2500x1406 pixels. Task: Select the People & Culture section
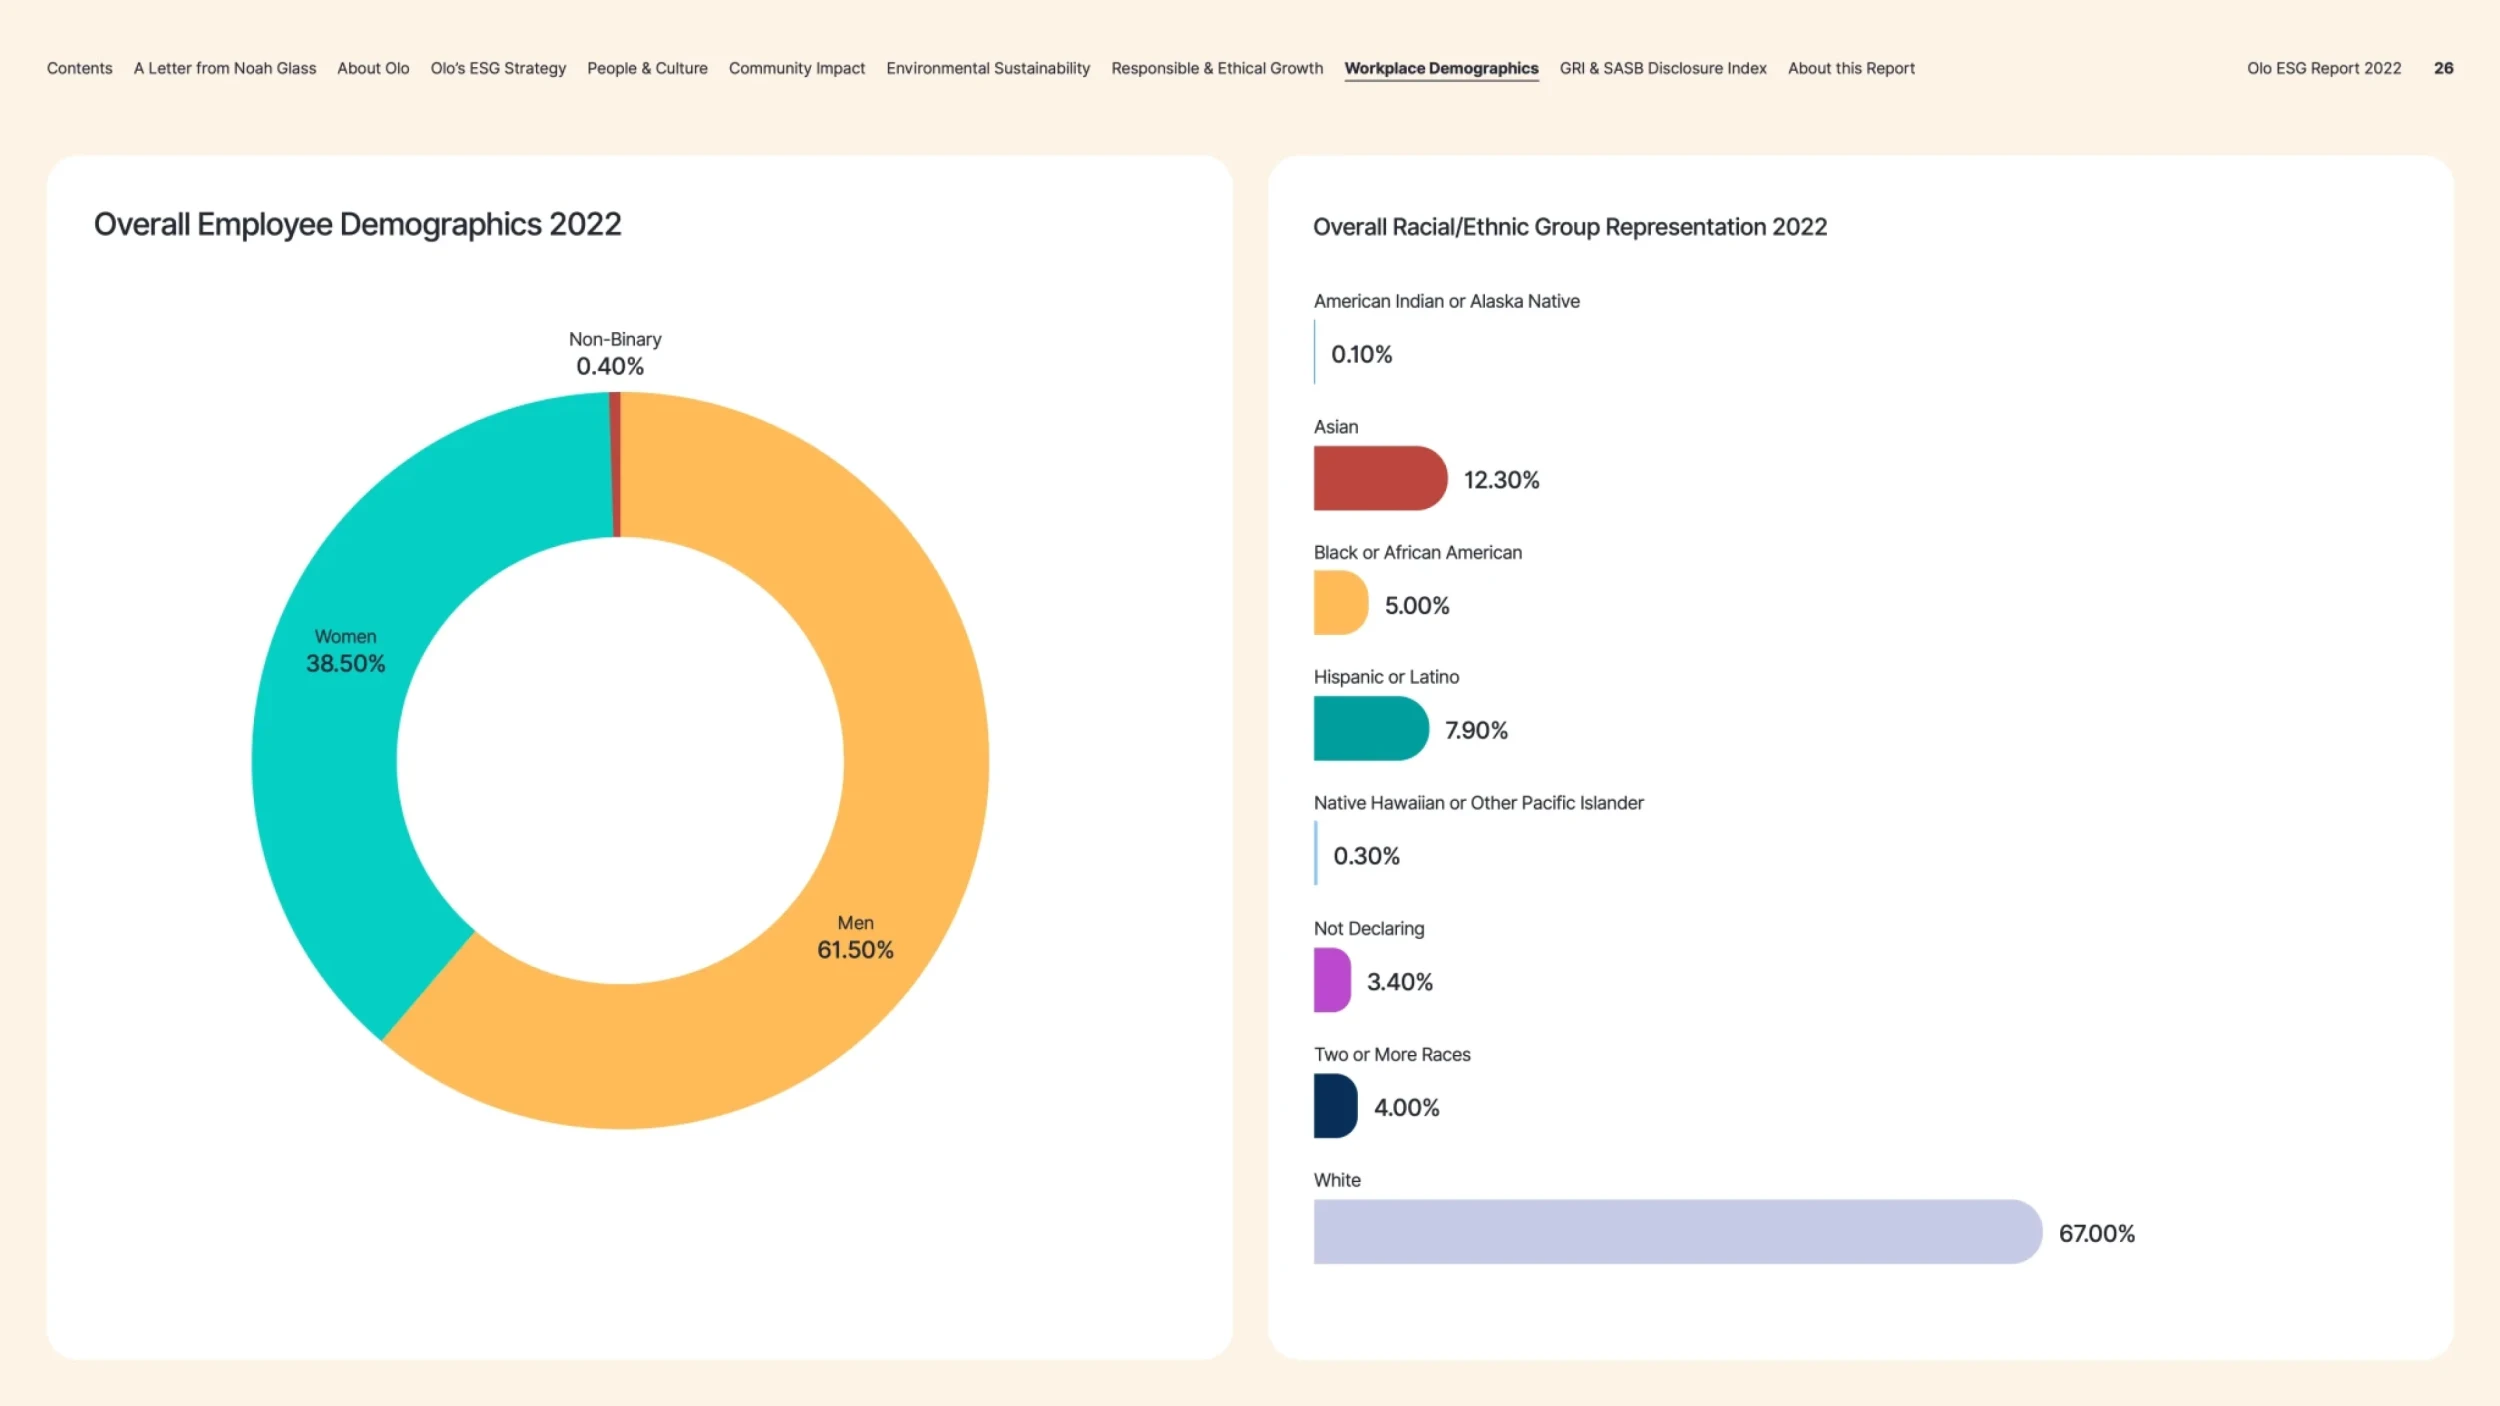647,68
